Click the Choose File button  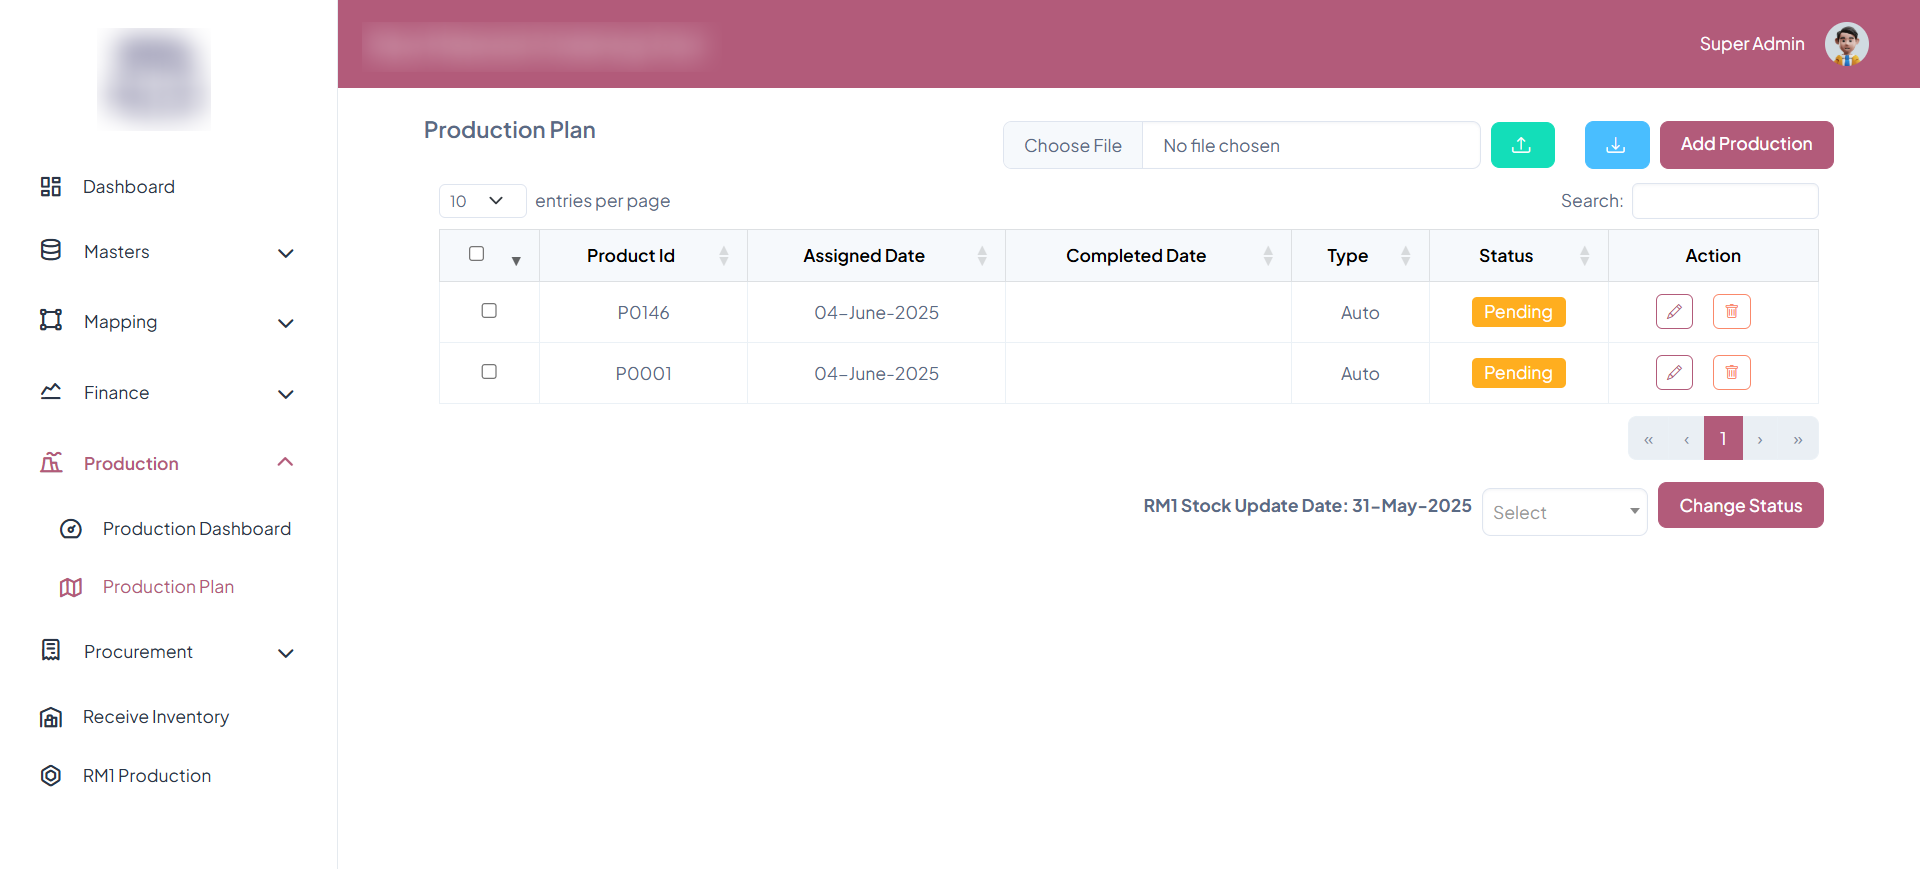[x=1073, y=146]
